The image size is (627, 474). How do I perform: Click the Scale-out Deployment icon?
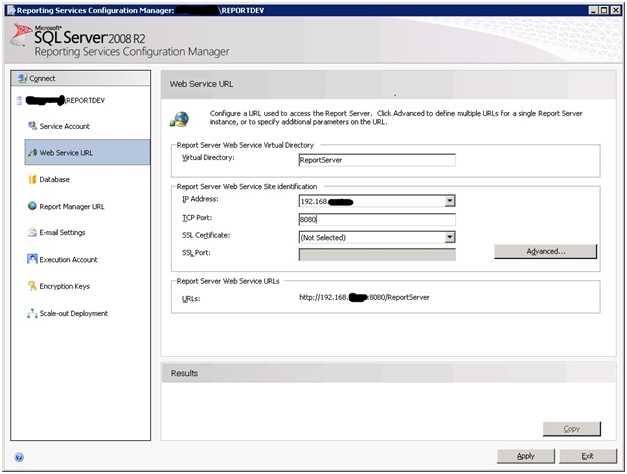pos(32,313)
